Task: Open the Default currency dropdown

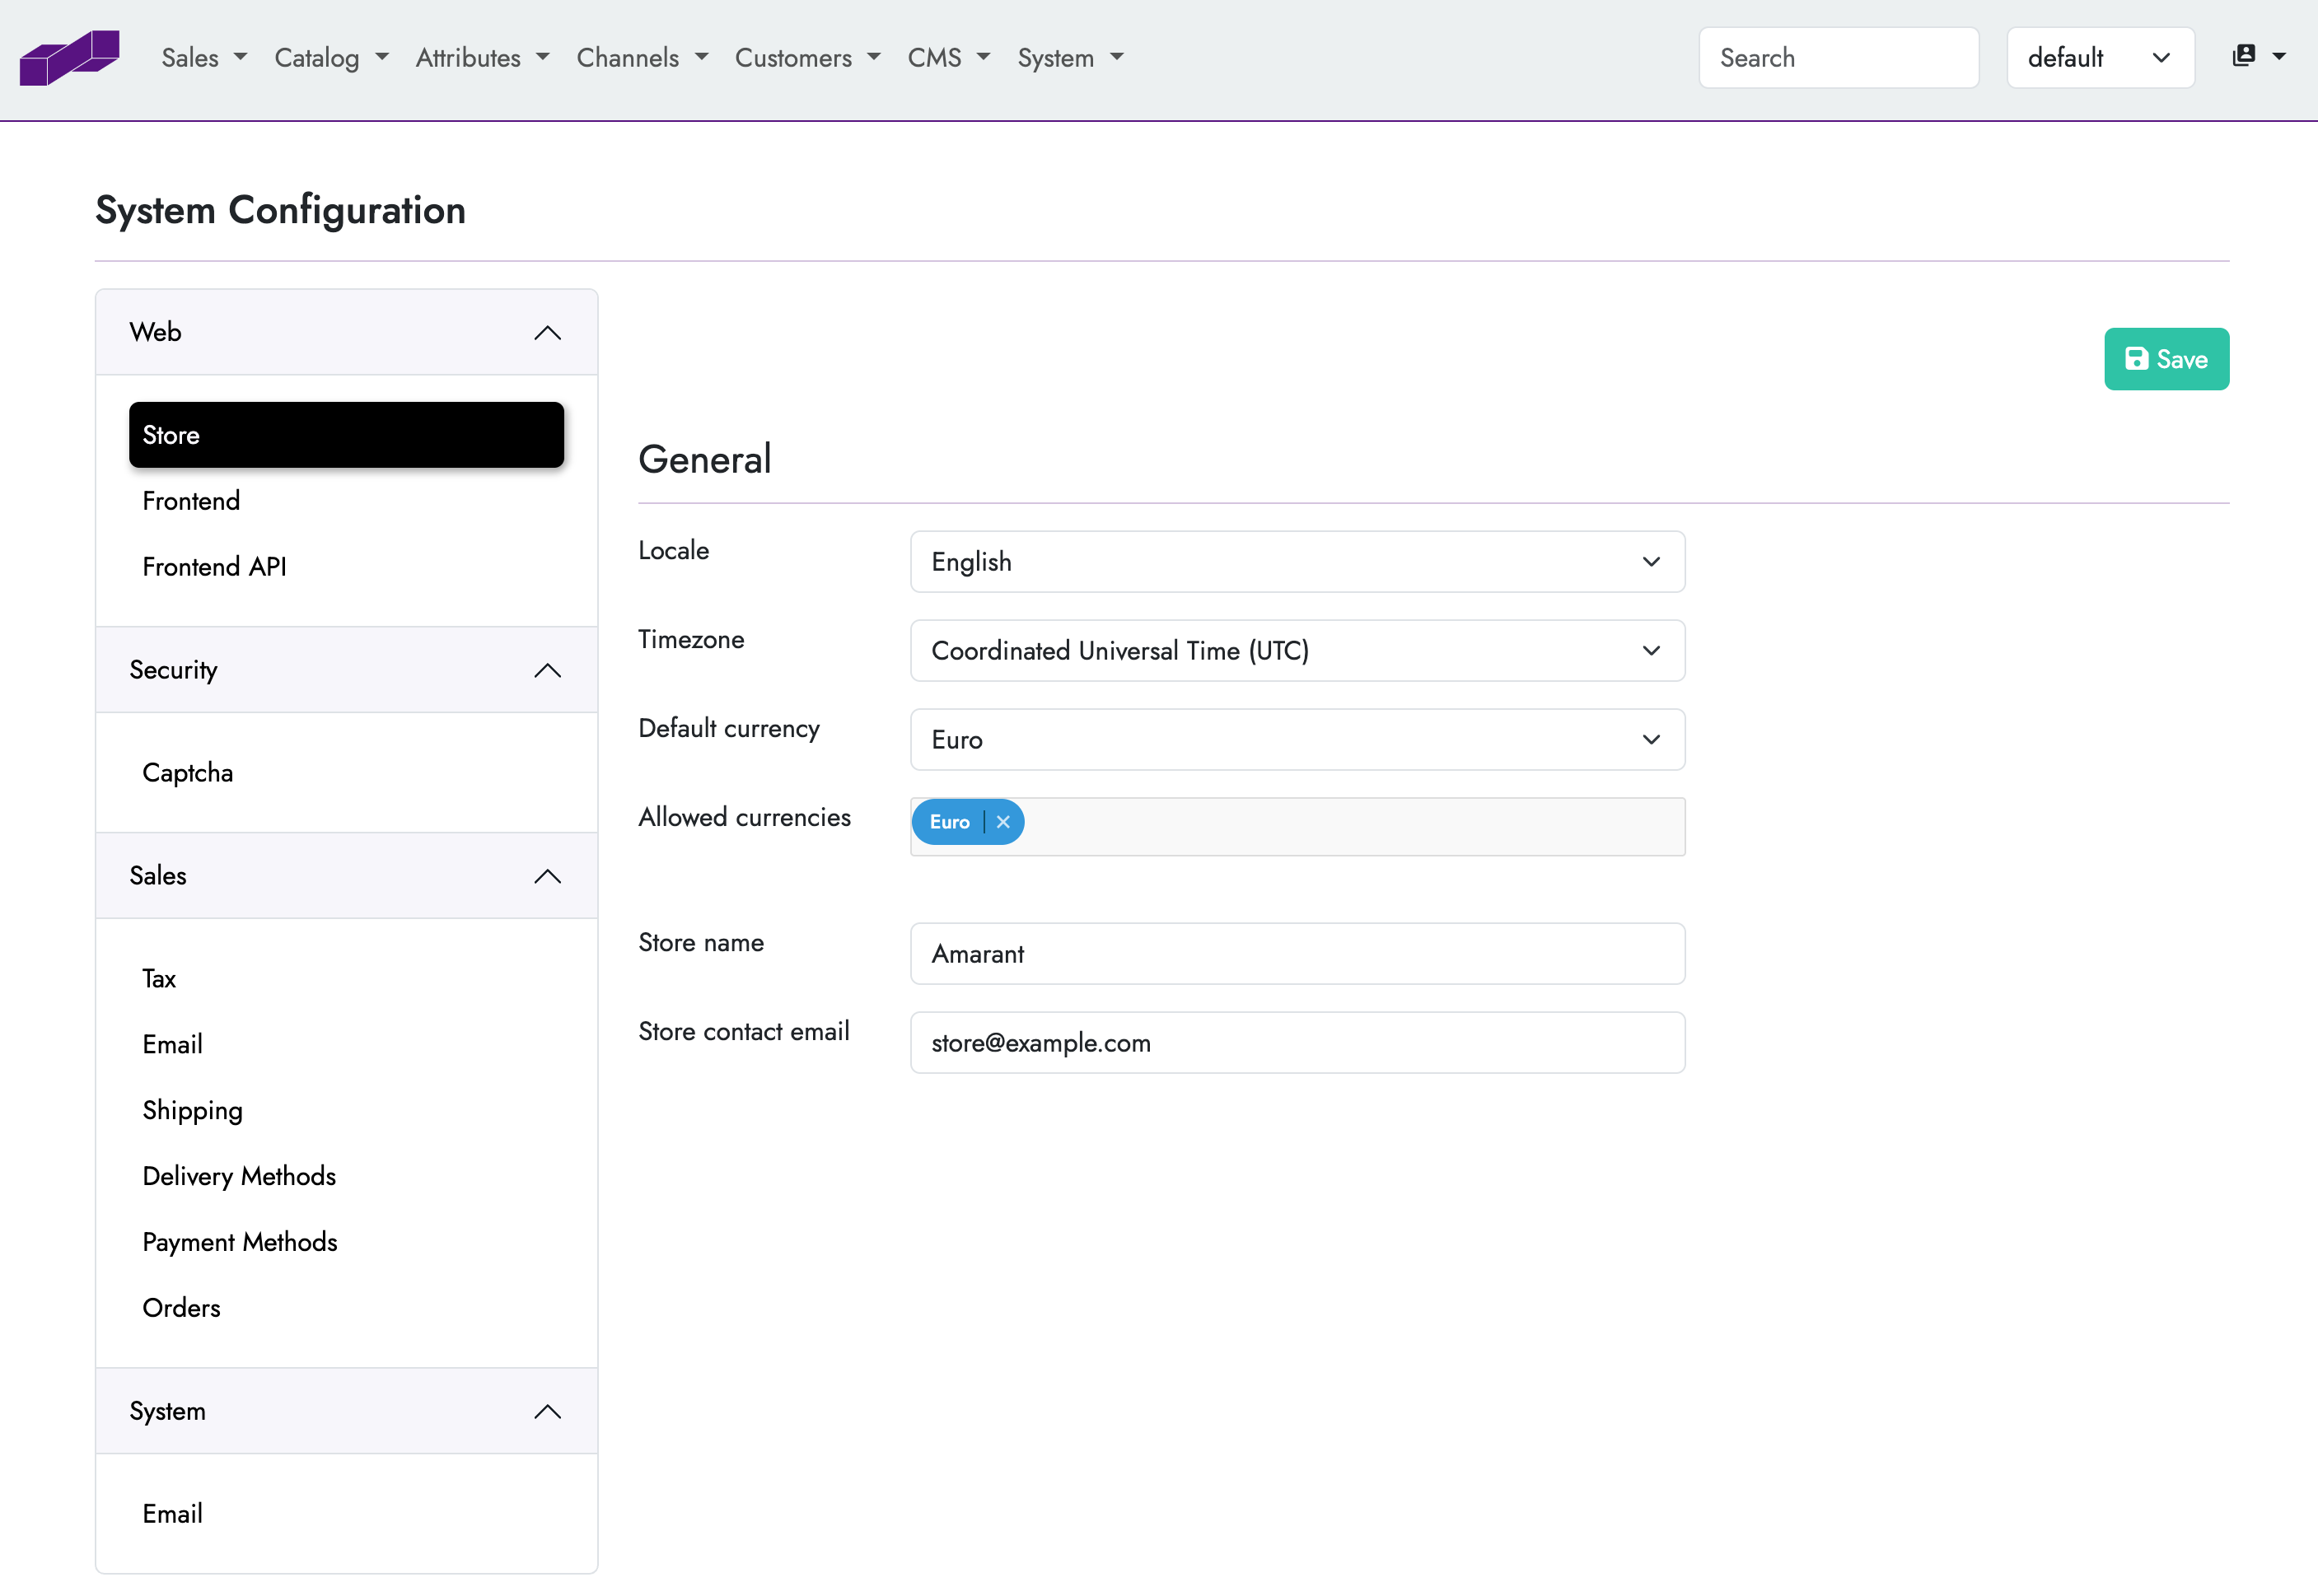Action: click(1296, 740)
